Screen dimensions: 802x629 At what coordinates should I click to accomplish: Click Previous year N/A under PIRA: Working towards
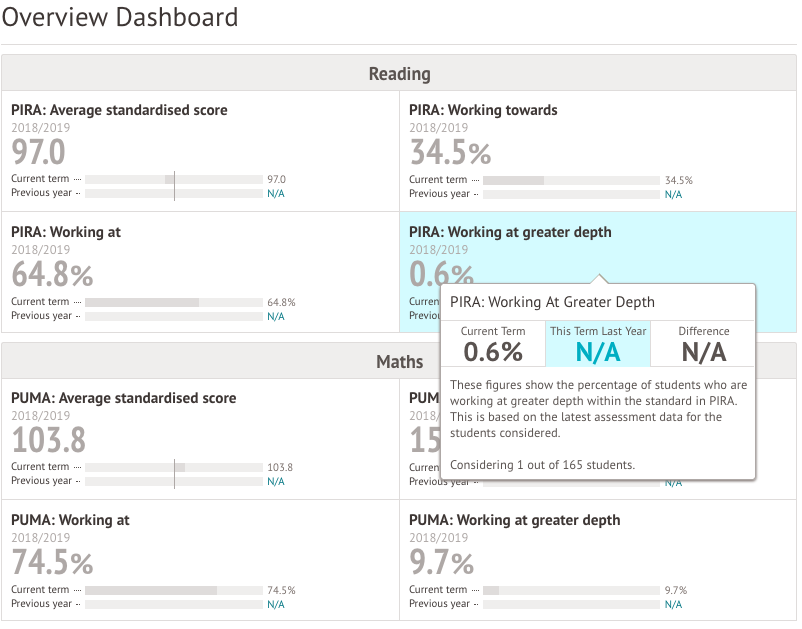coord(673,194)
